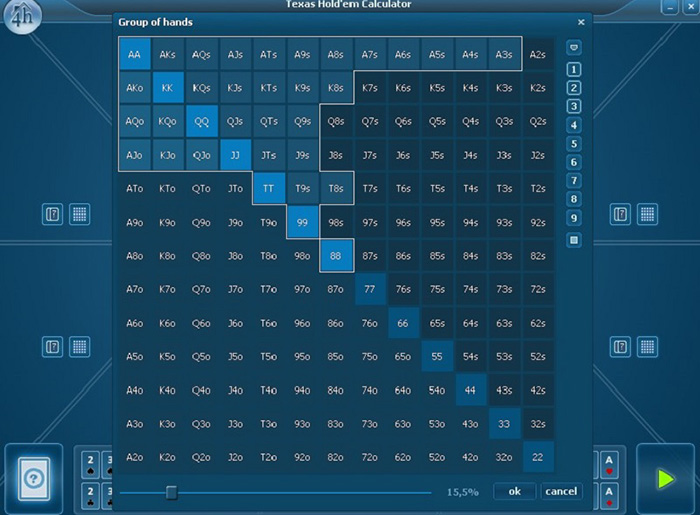700x515 pixels.
Task: Select preset group 2 button
Action: (x=574, y=88)
